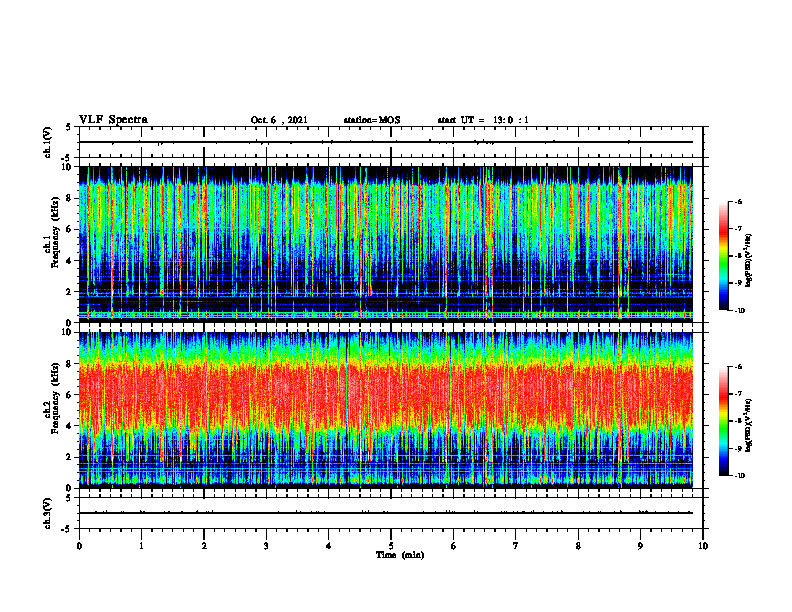The image size is (792, 612).
Task: Click the "3" tick on the time axis
Action: (x=266, y=546)
